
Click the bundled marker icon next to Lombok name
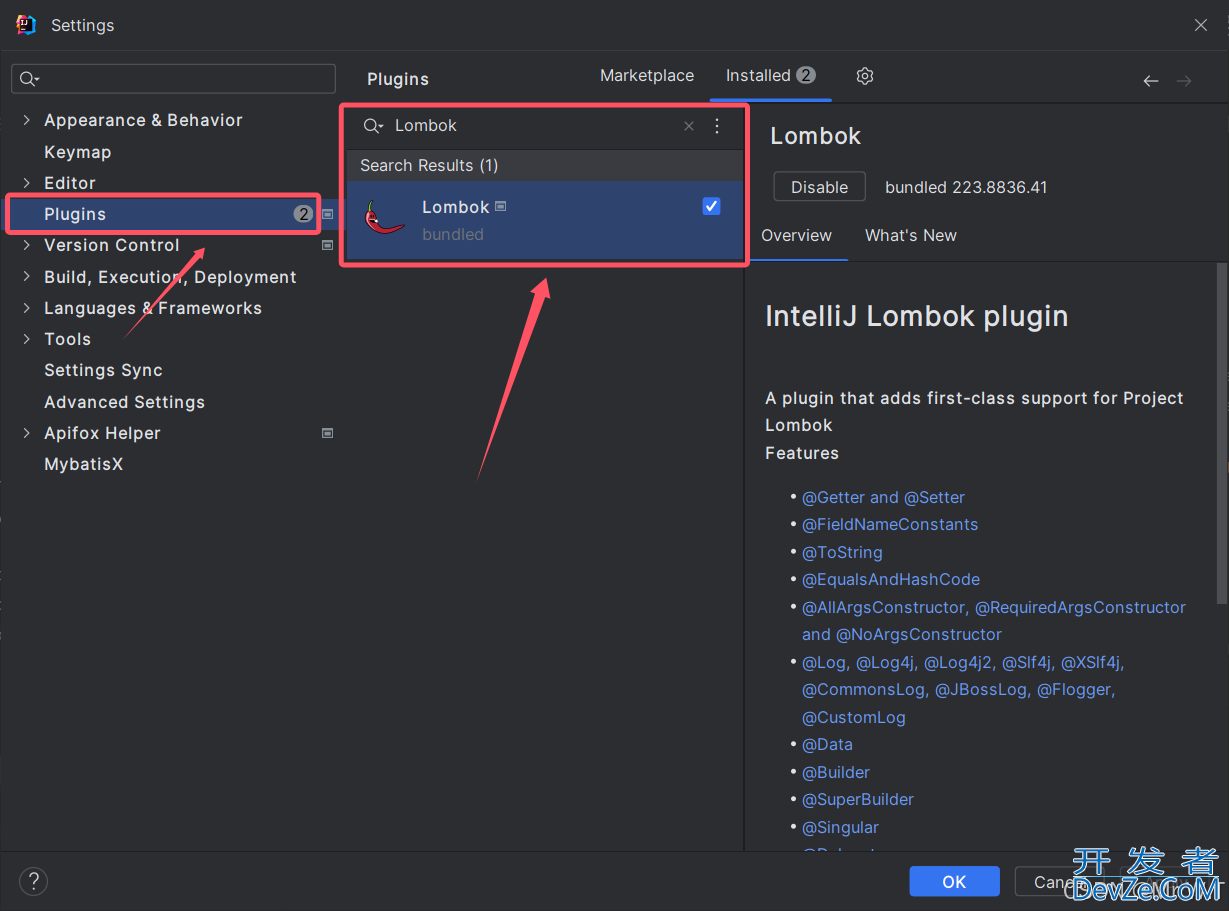click(501, 206)
